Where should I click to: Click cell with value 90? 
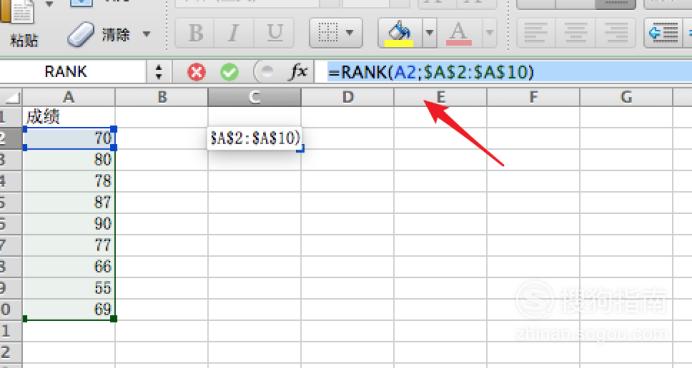point(68,224)
